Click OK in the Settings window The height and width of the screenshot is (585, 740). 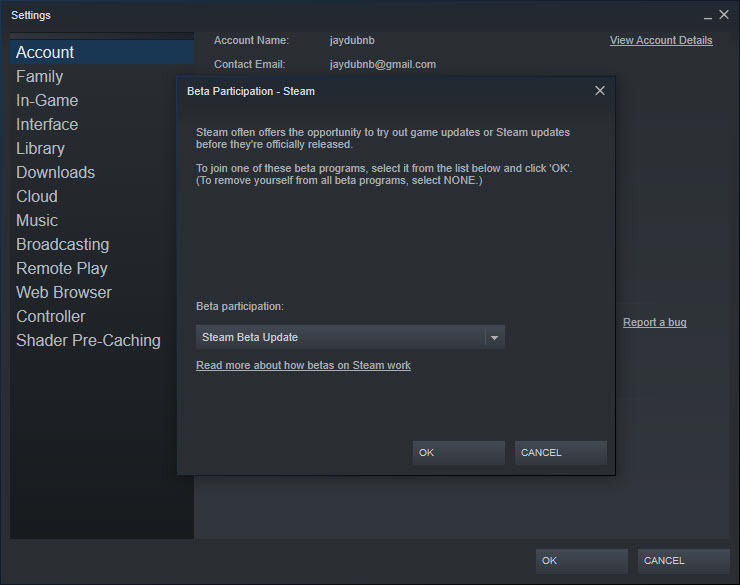point(581,561)
